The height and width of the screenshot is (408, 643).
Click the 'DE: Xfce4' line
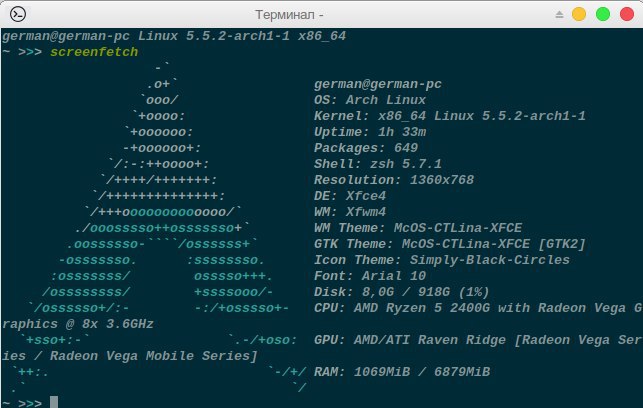pyautogui.click(x=350, y=196)
